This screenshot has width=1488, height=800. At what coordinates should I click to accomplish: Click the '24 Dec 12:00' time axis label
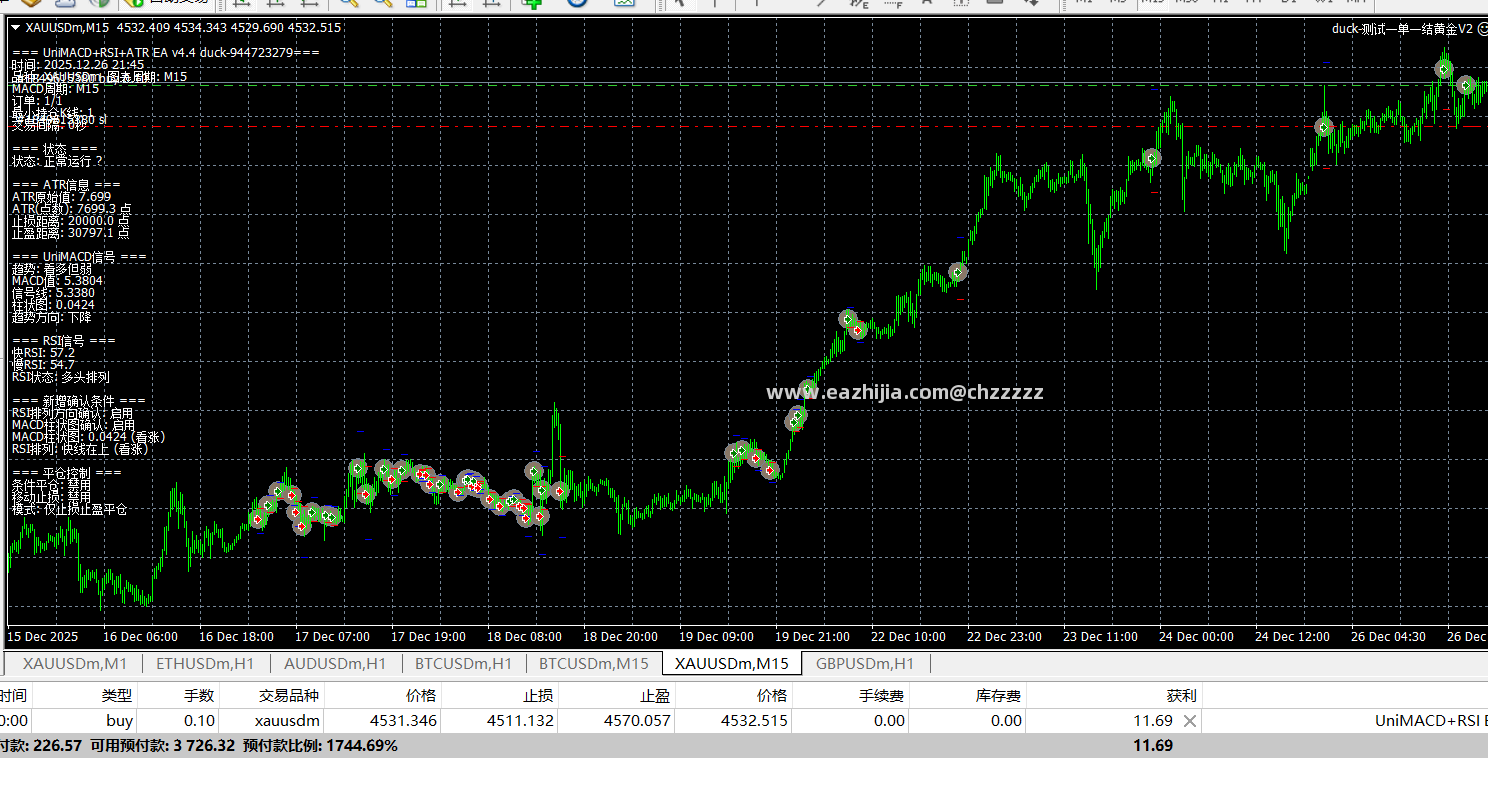tap(1292, 637)
